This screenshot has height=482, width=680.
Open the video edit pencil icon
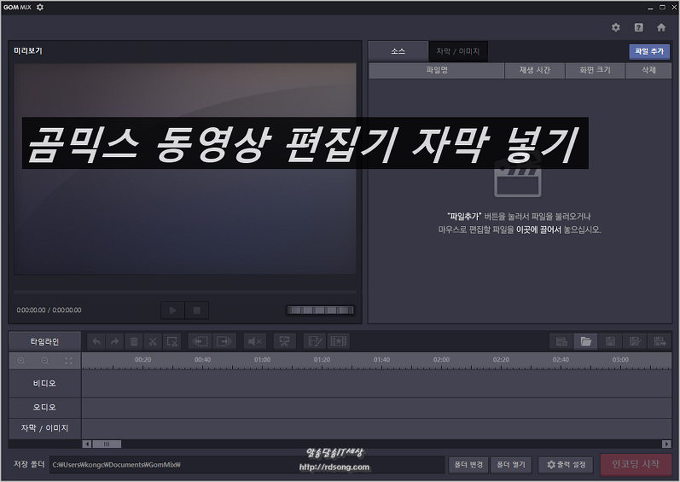(x=315, y=342)
